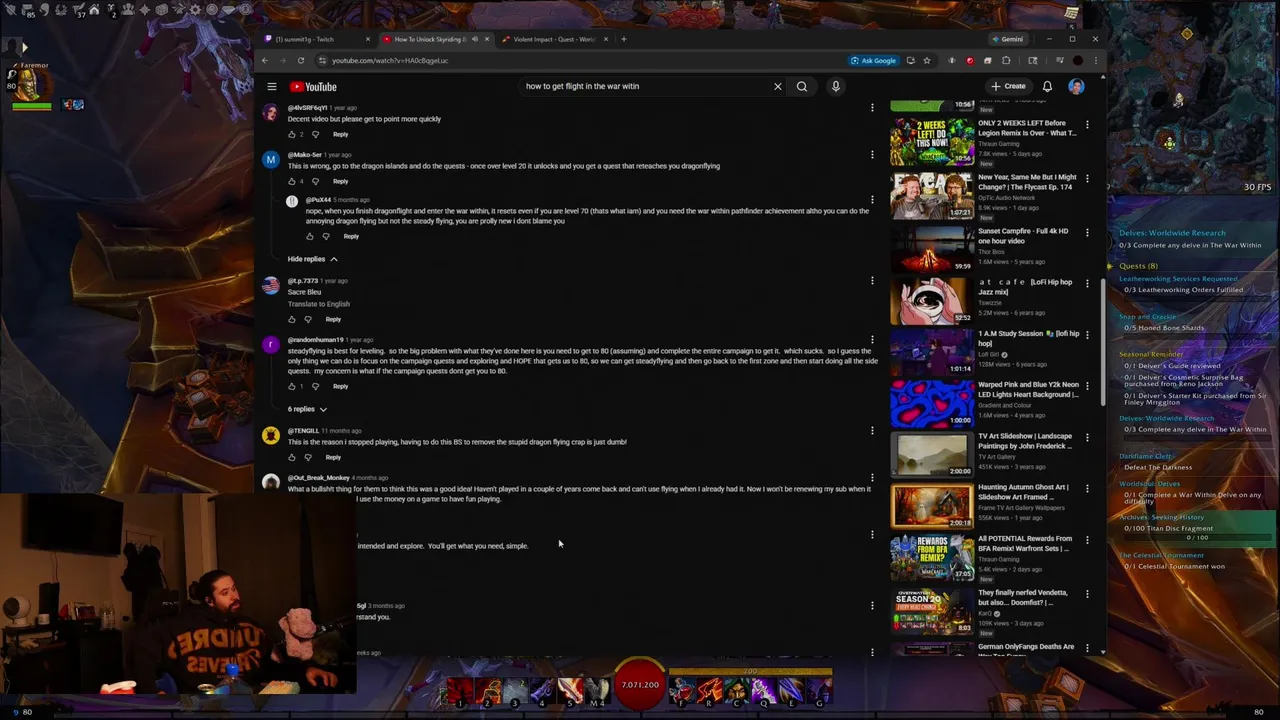The height and width of the screenshot is (720, 1280).
Task: Open browser extensions puzzle icon
Action: click(x=1006, y=60)
